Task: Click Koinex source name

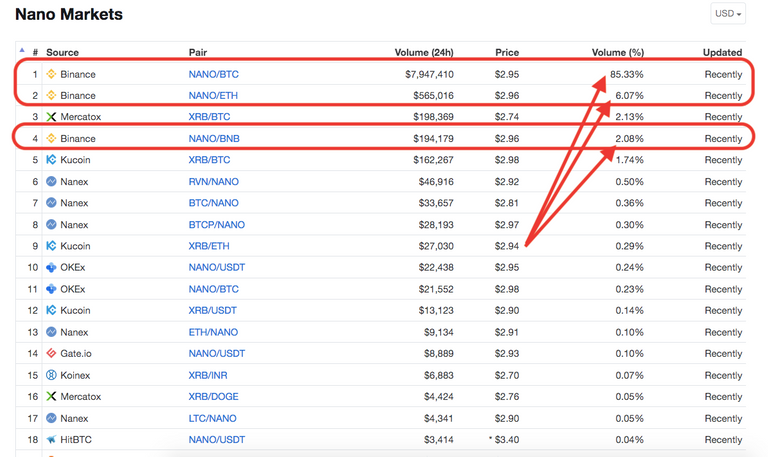Action: (75, 375)
